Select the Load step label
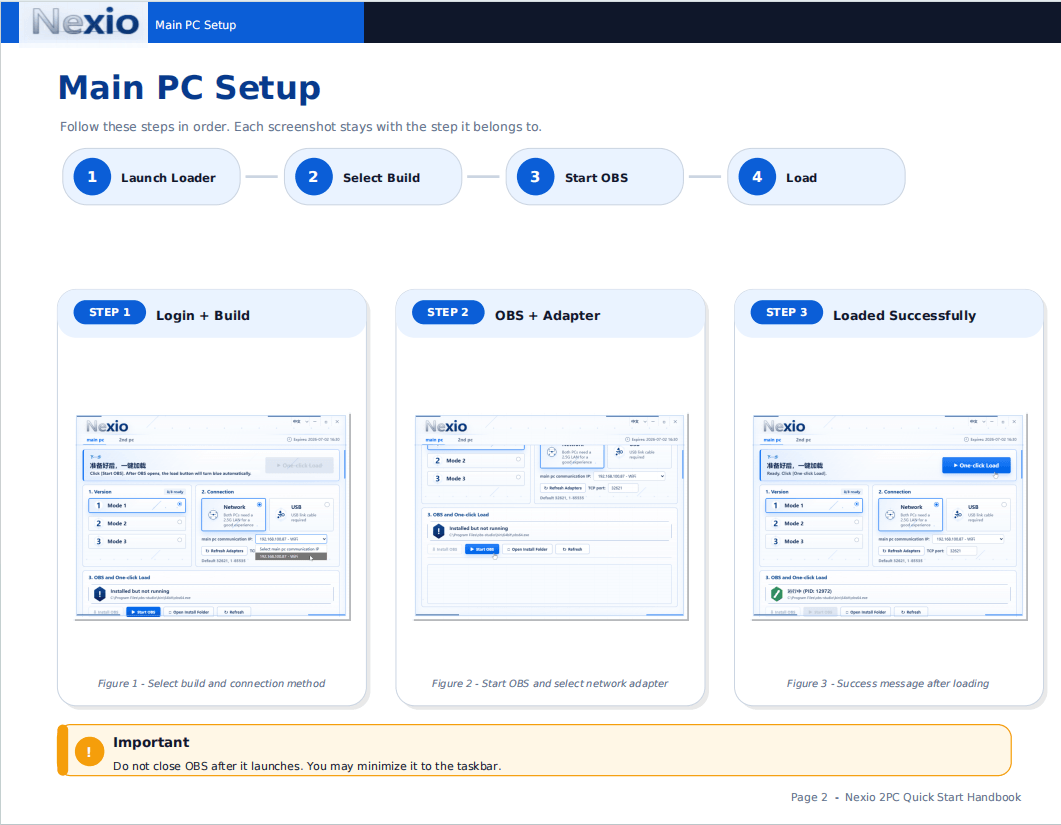 801,178
